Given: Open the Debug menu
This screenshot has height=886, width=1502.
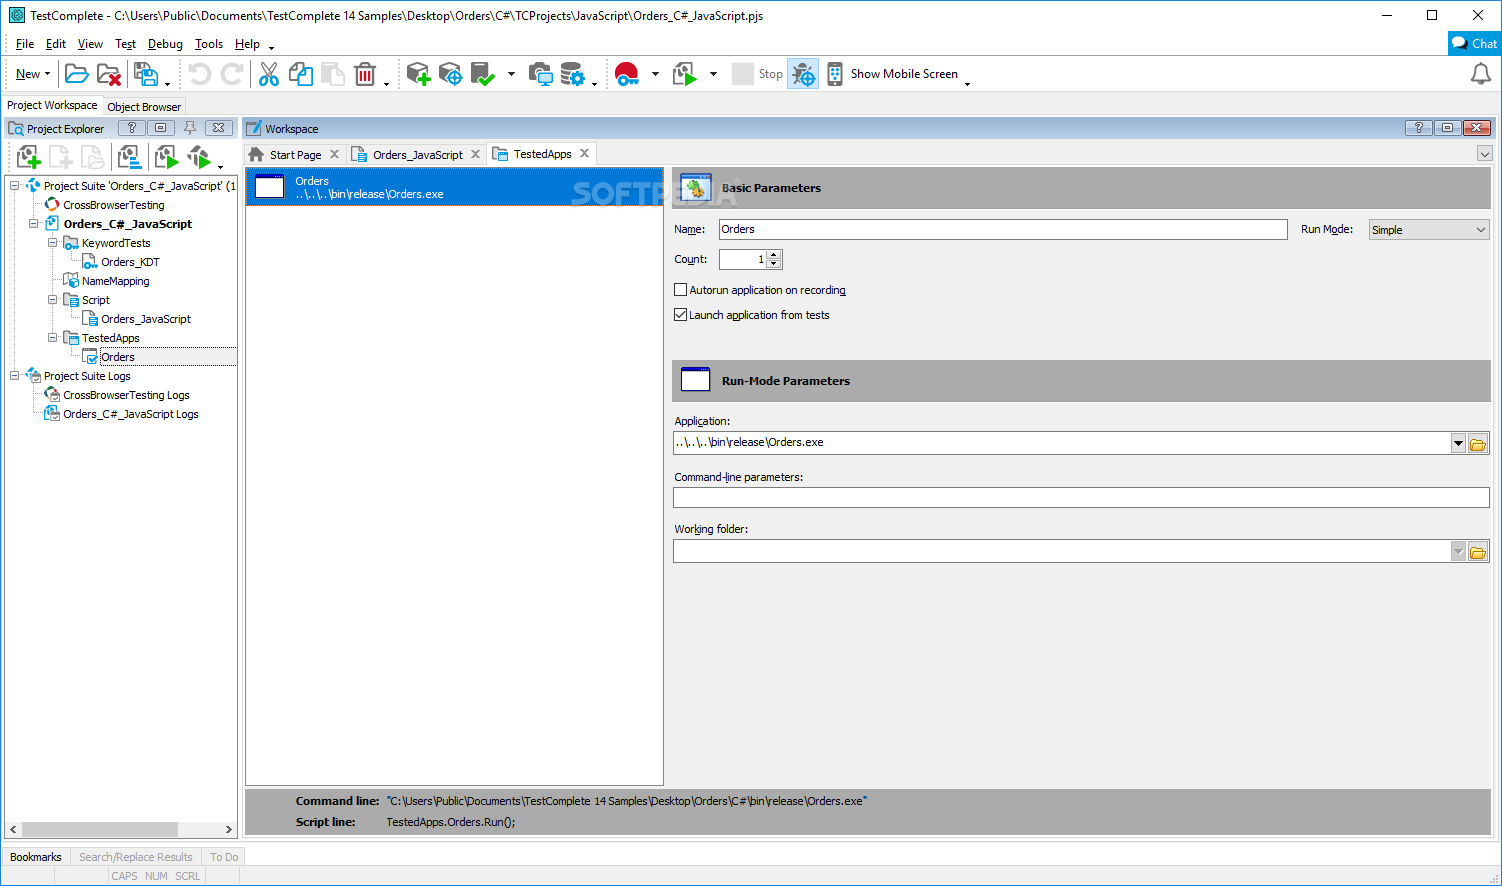Looking at the screenshot, I should coord(165,44).
